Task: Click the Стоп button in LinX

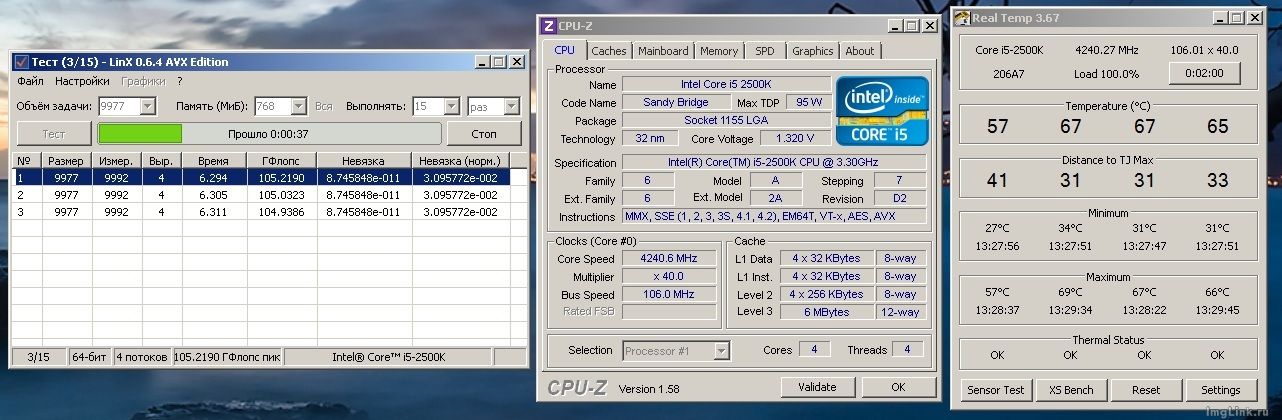Action: [x=484, y=134]
